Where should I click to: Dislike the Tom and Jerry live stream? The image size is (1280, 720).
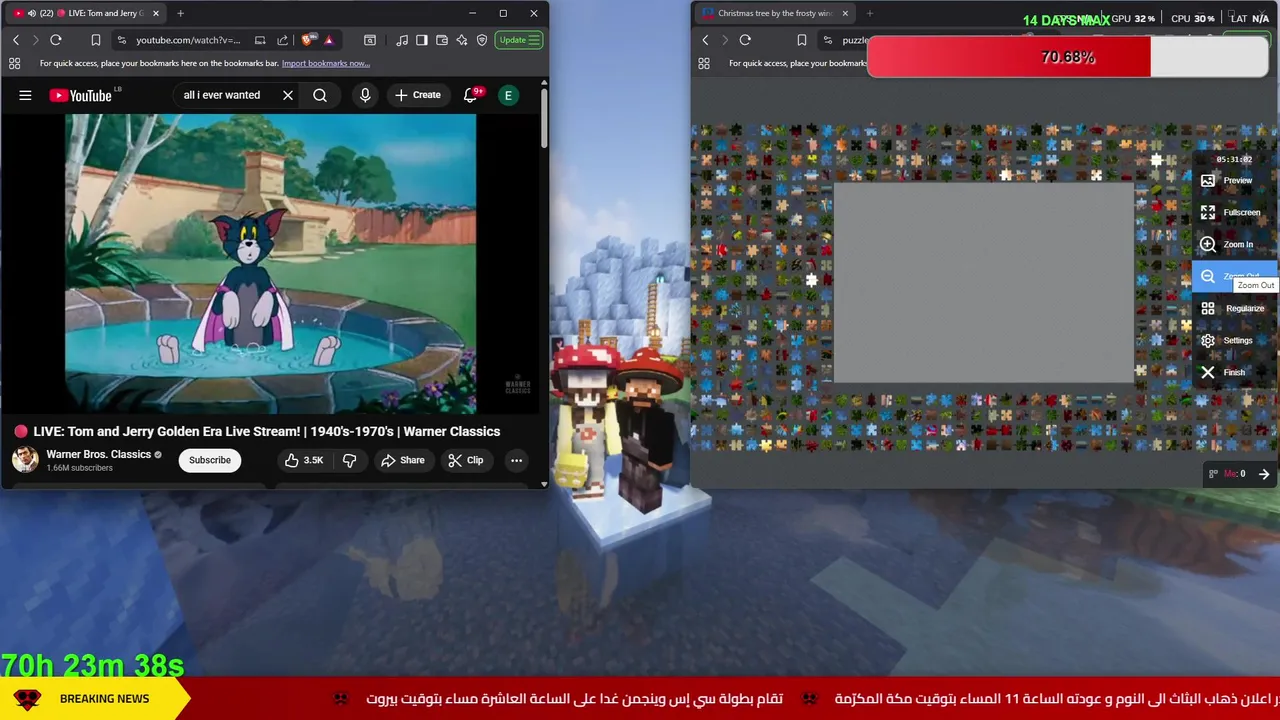click(349, 460)
